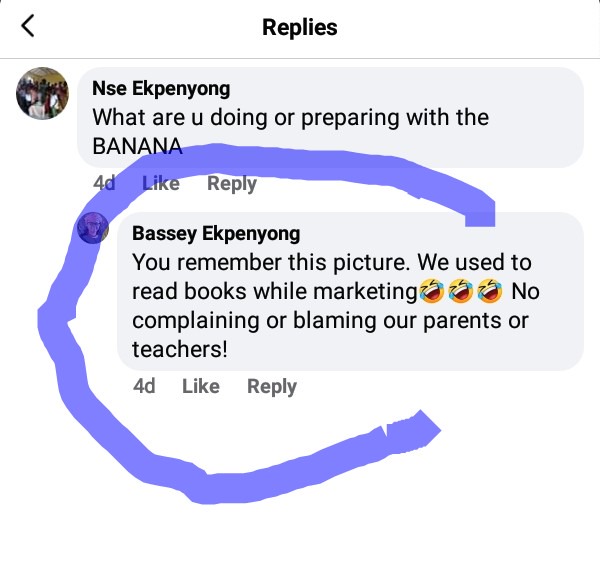Open Bassey Ekpenyong's profile picture
Screen dimensions: 600x577
tap(93, 228)
